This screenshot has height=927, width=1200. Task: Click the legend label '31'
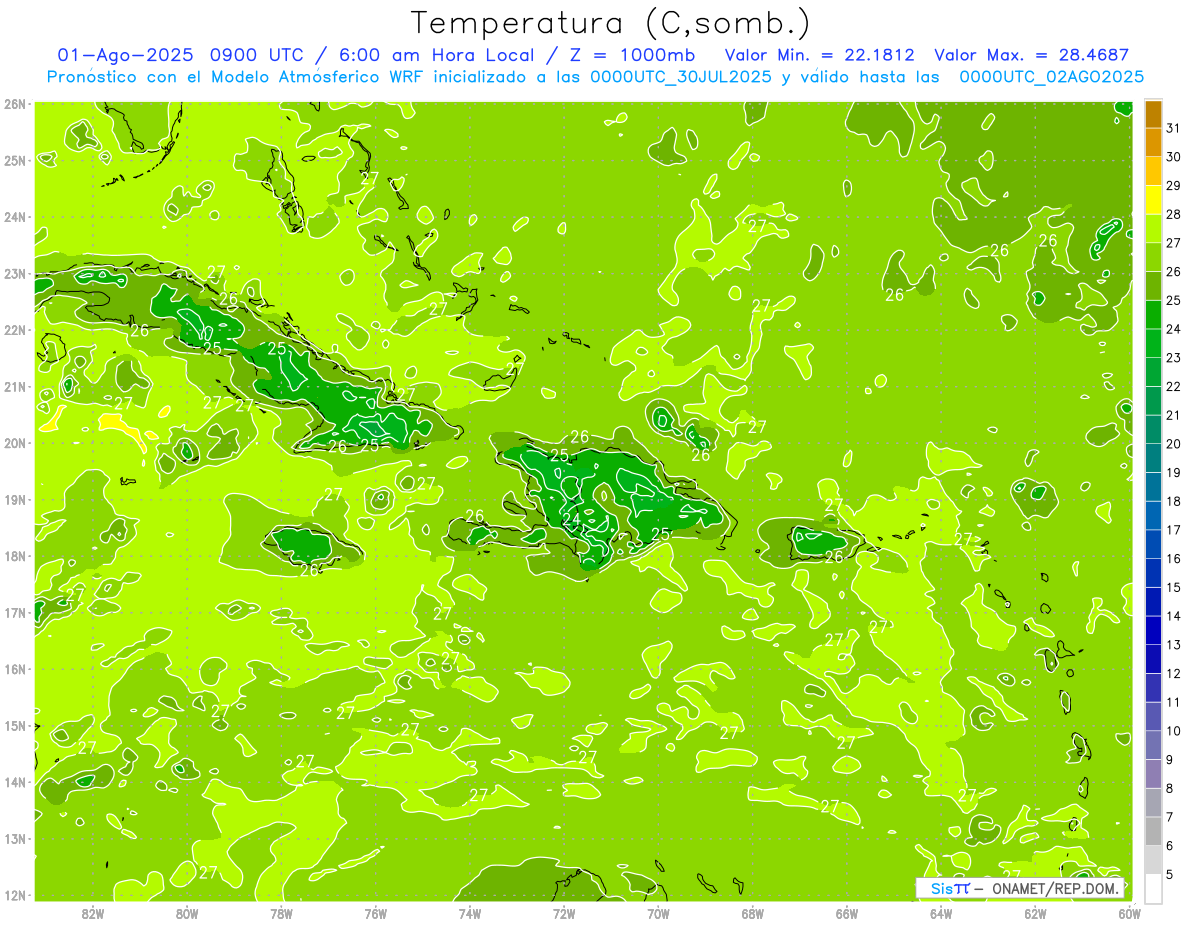(1173, 128)
